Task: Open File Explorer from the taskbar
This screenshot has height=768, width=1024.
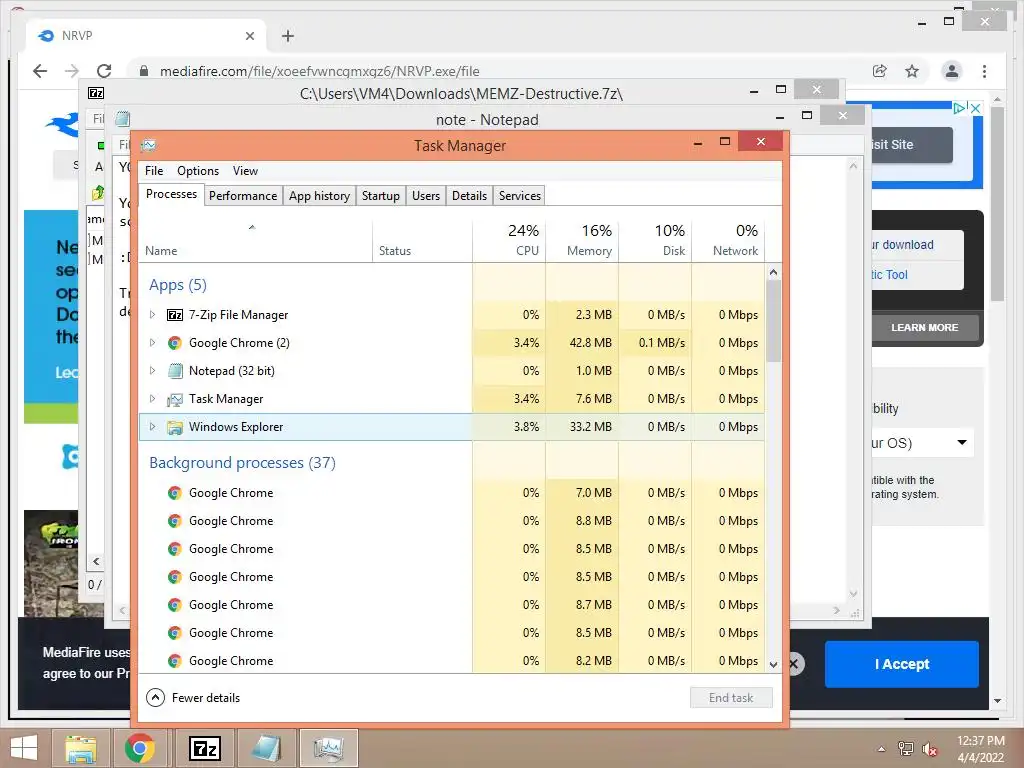Action: pyautogui.click(x=80, y=748)
